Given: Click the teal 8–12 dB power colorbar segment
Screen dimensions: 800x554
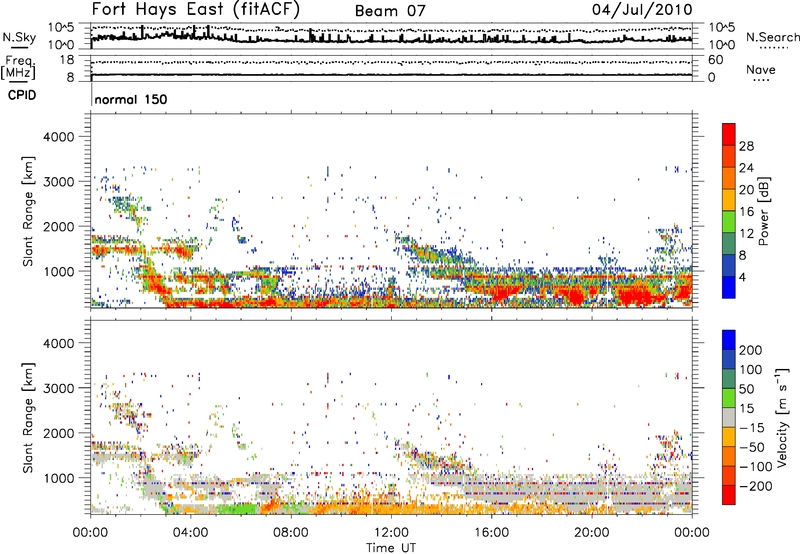Looking at the screenshot, I should point(729,243).
